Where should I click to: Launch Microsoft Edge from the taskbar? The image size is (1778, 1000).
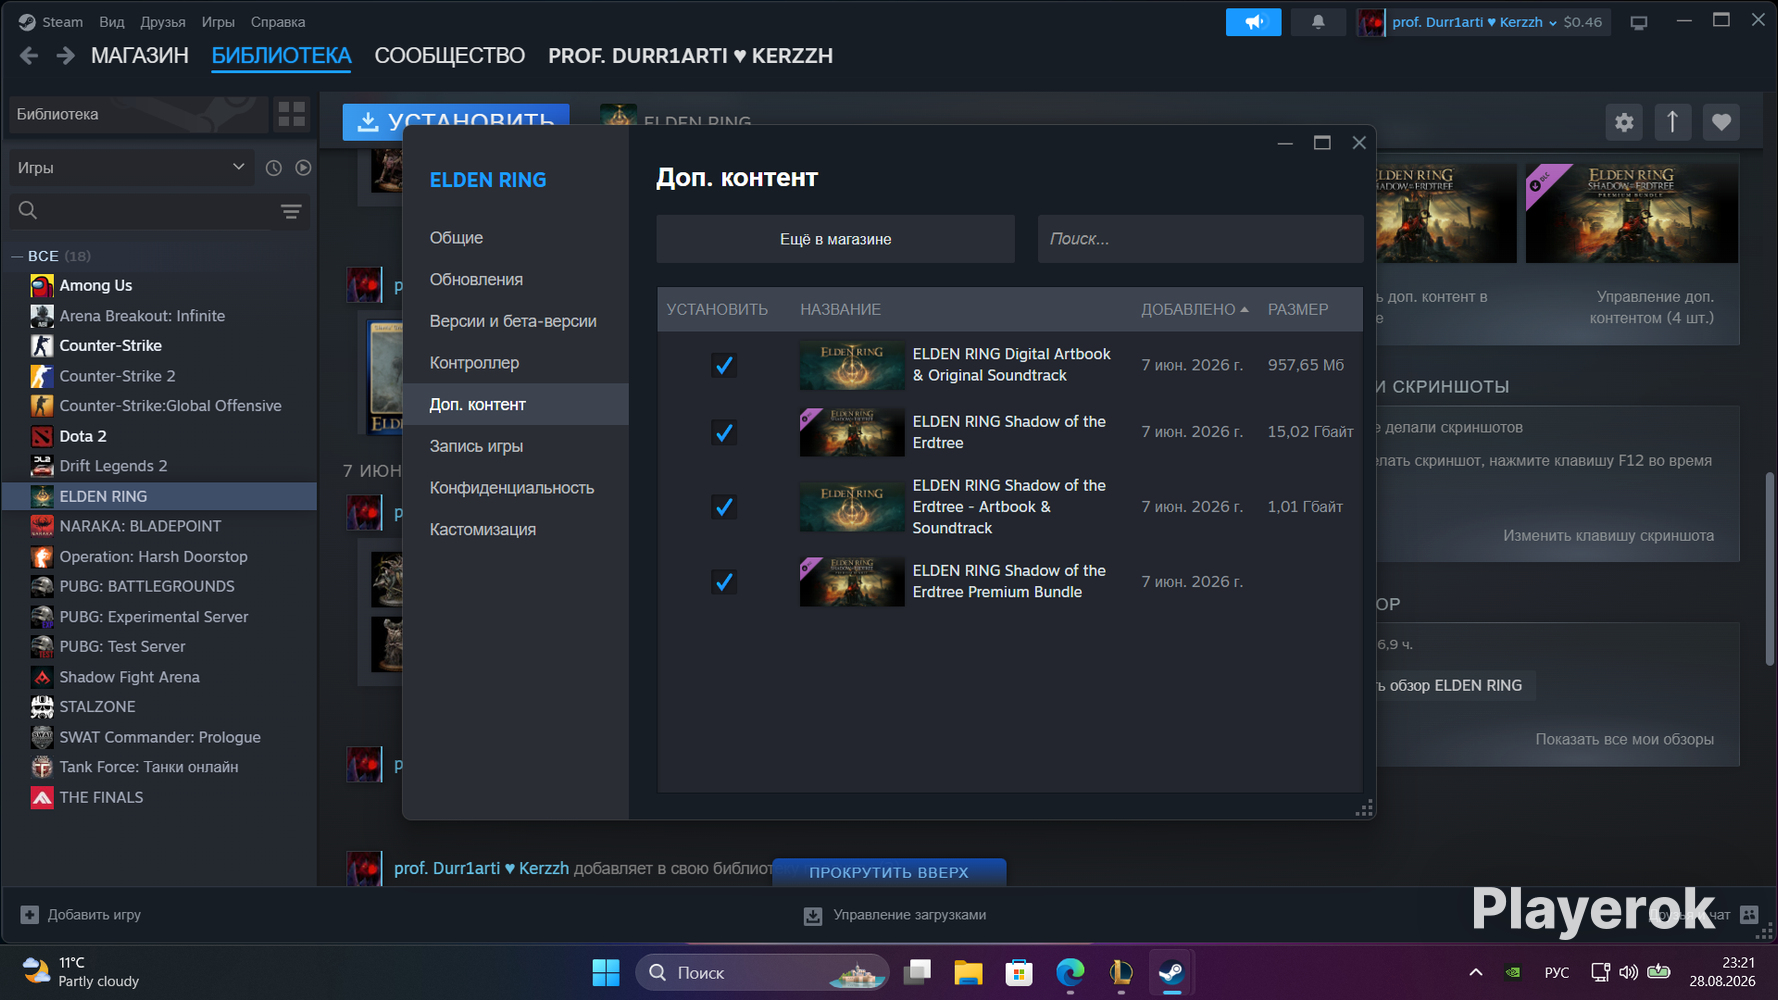pyautogui.click(x=1070, y=972)
